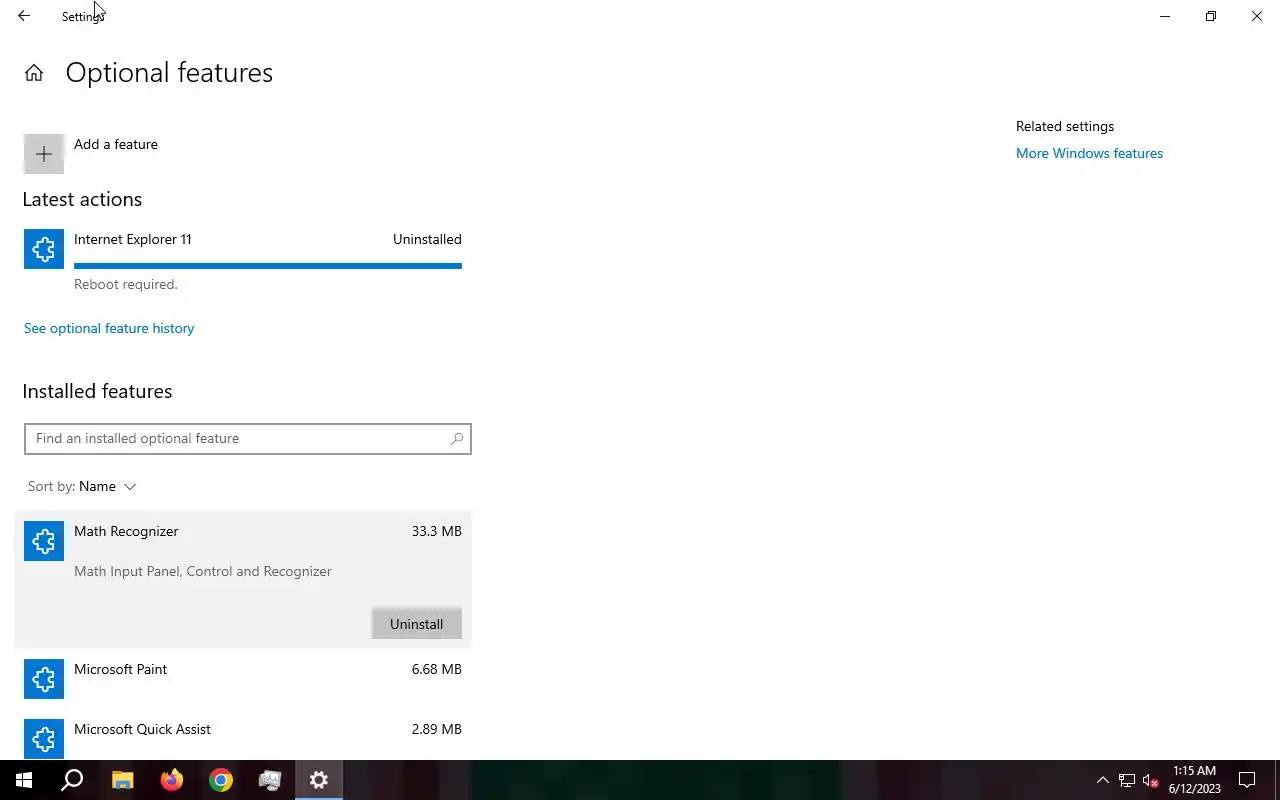The height and width of the screenshot is (800, 1280).
Task: Open taskbar Search
Action: [x=72, y=780]
